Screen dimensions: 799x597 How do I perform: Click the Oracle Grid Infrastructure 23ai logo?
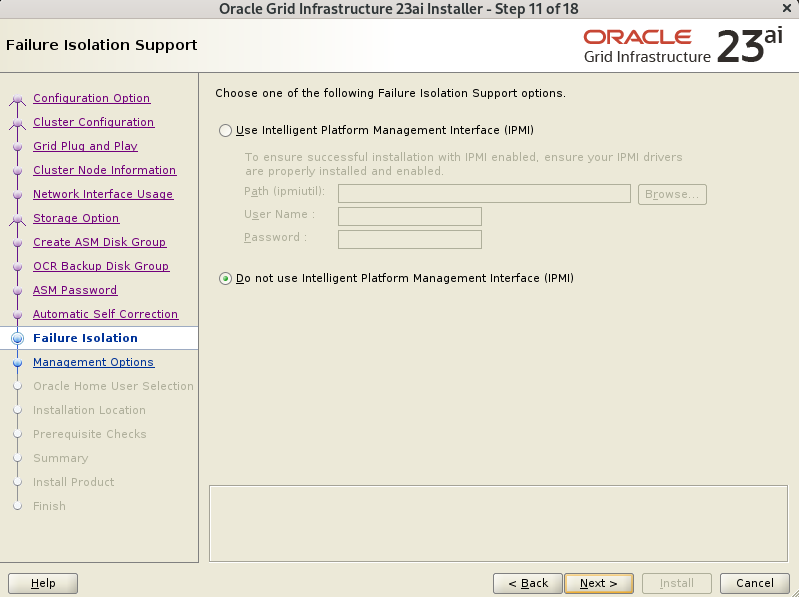[683, 46]
